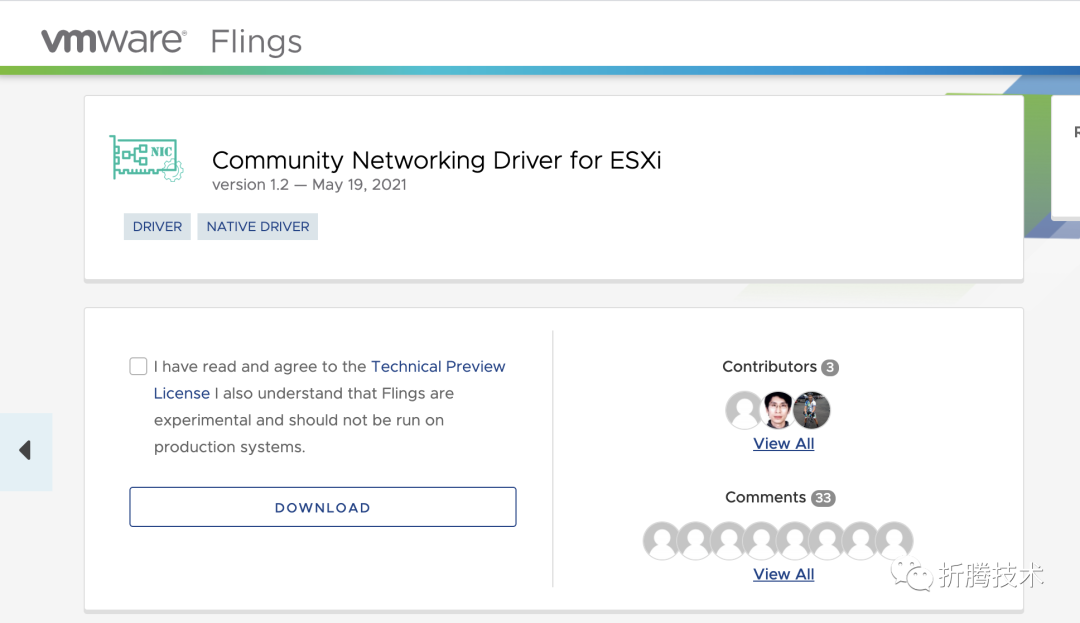Click View All under Contributors
This screenshot has height=623, width=1080.
tap(783, 443)
